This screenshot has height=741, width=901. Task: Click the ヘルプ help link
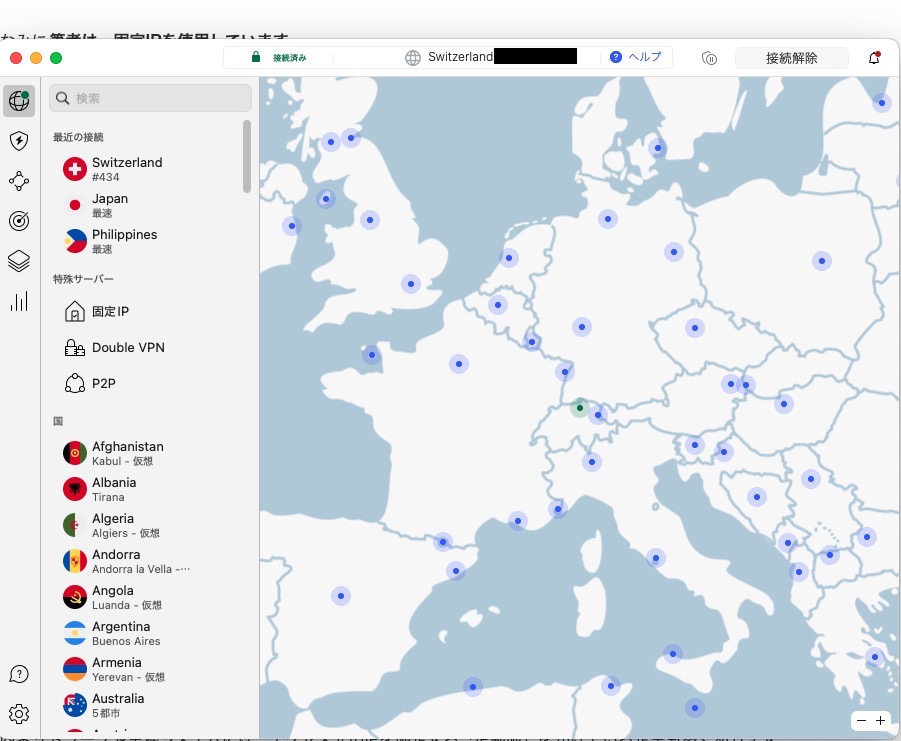click(x=636, y=57)
